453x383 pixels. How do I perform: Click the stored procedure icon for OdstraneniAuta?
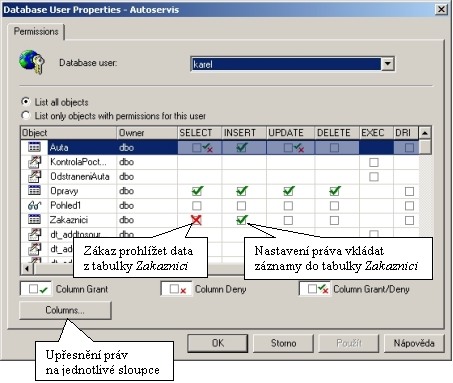(x=34, y=176)
